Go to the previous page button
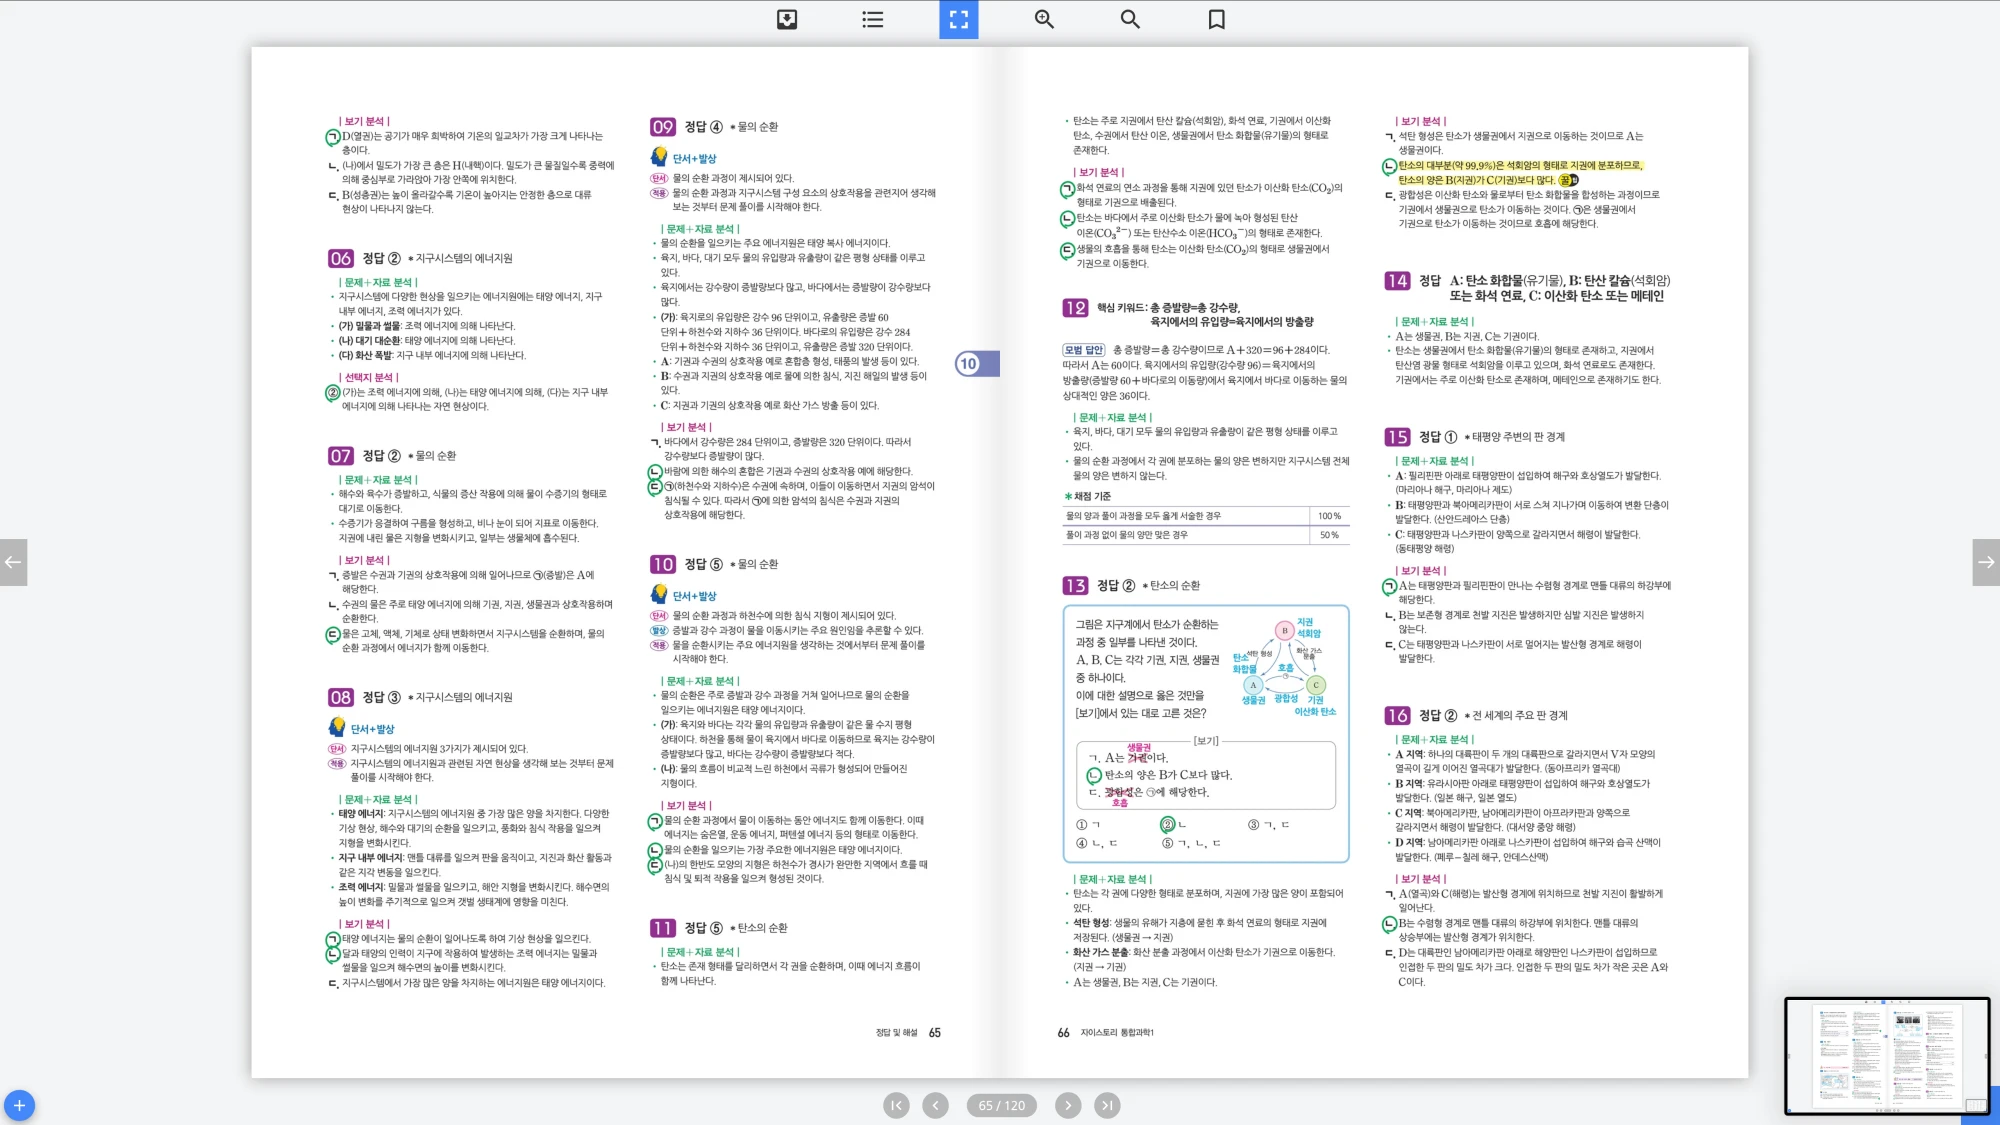2000x1125 pixels. pyautogui.click(x=935, y=1105)
